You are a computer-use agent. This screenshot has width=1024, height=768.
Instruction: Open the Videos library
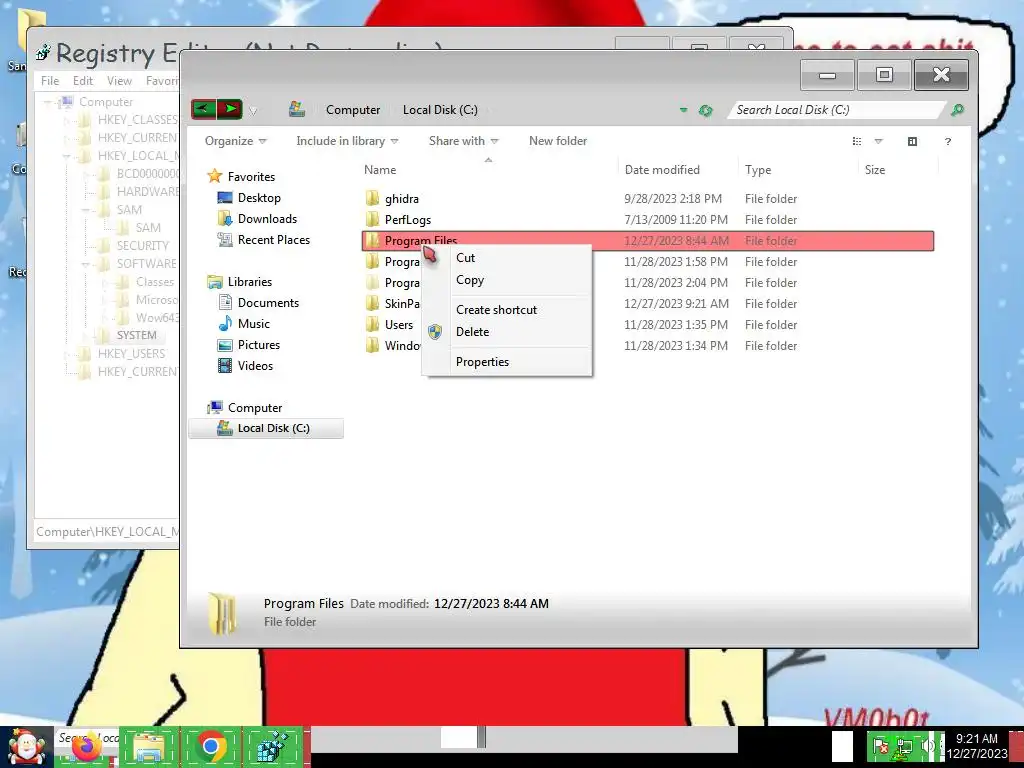[x=255, y=366]
